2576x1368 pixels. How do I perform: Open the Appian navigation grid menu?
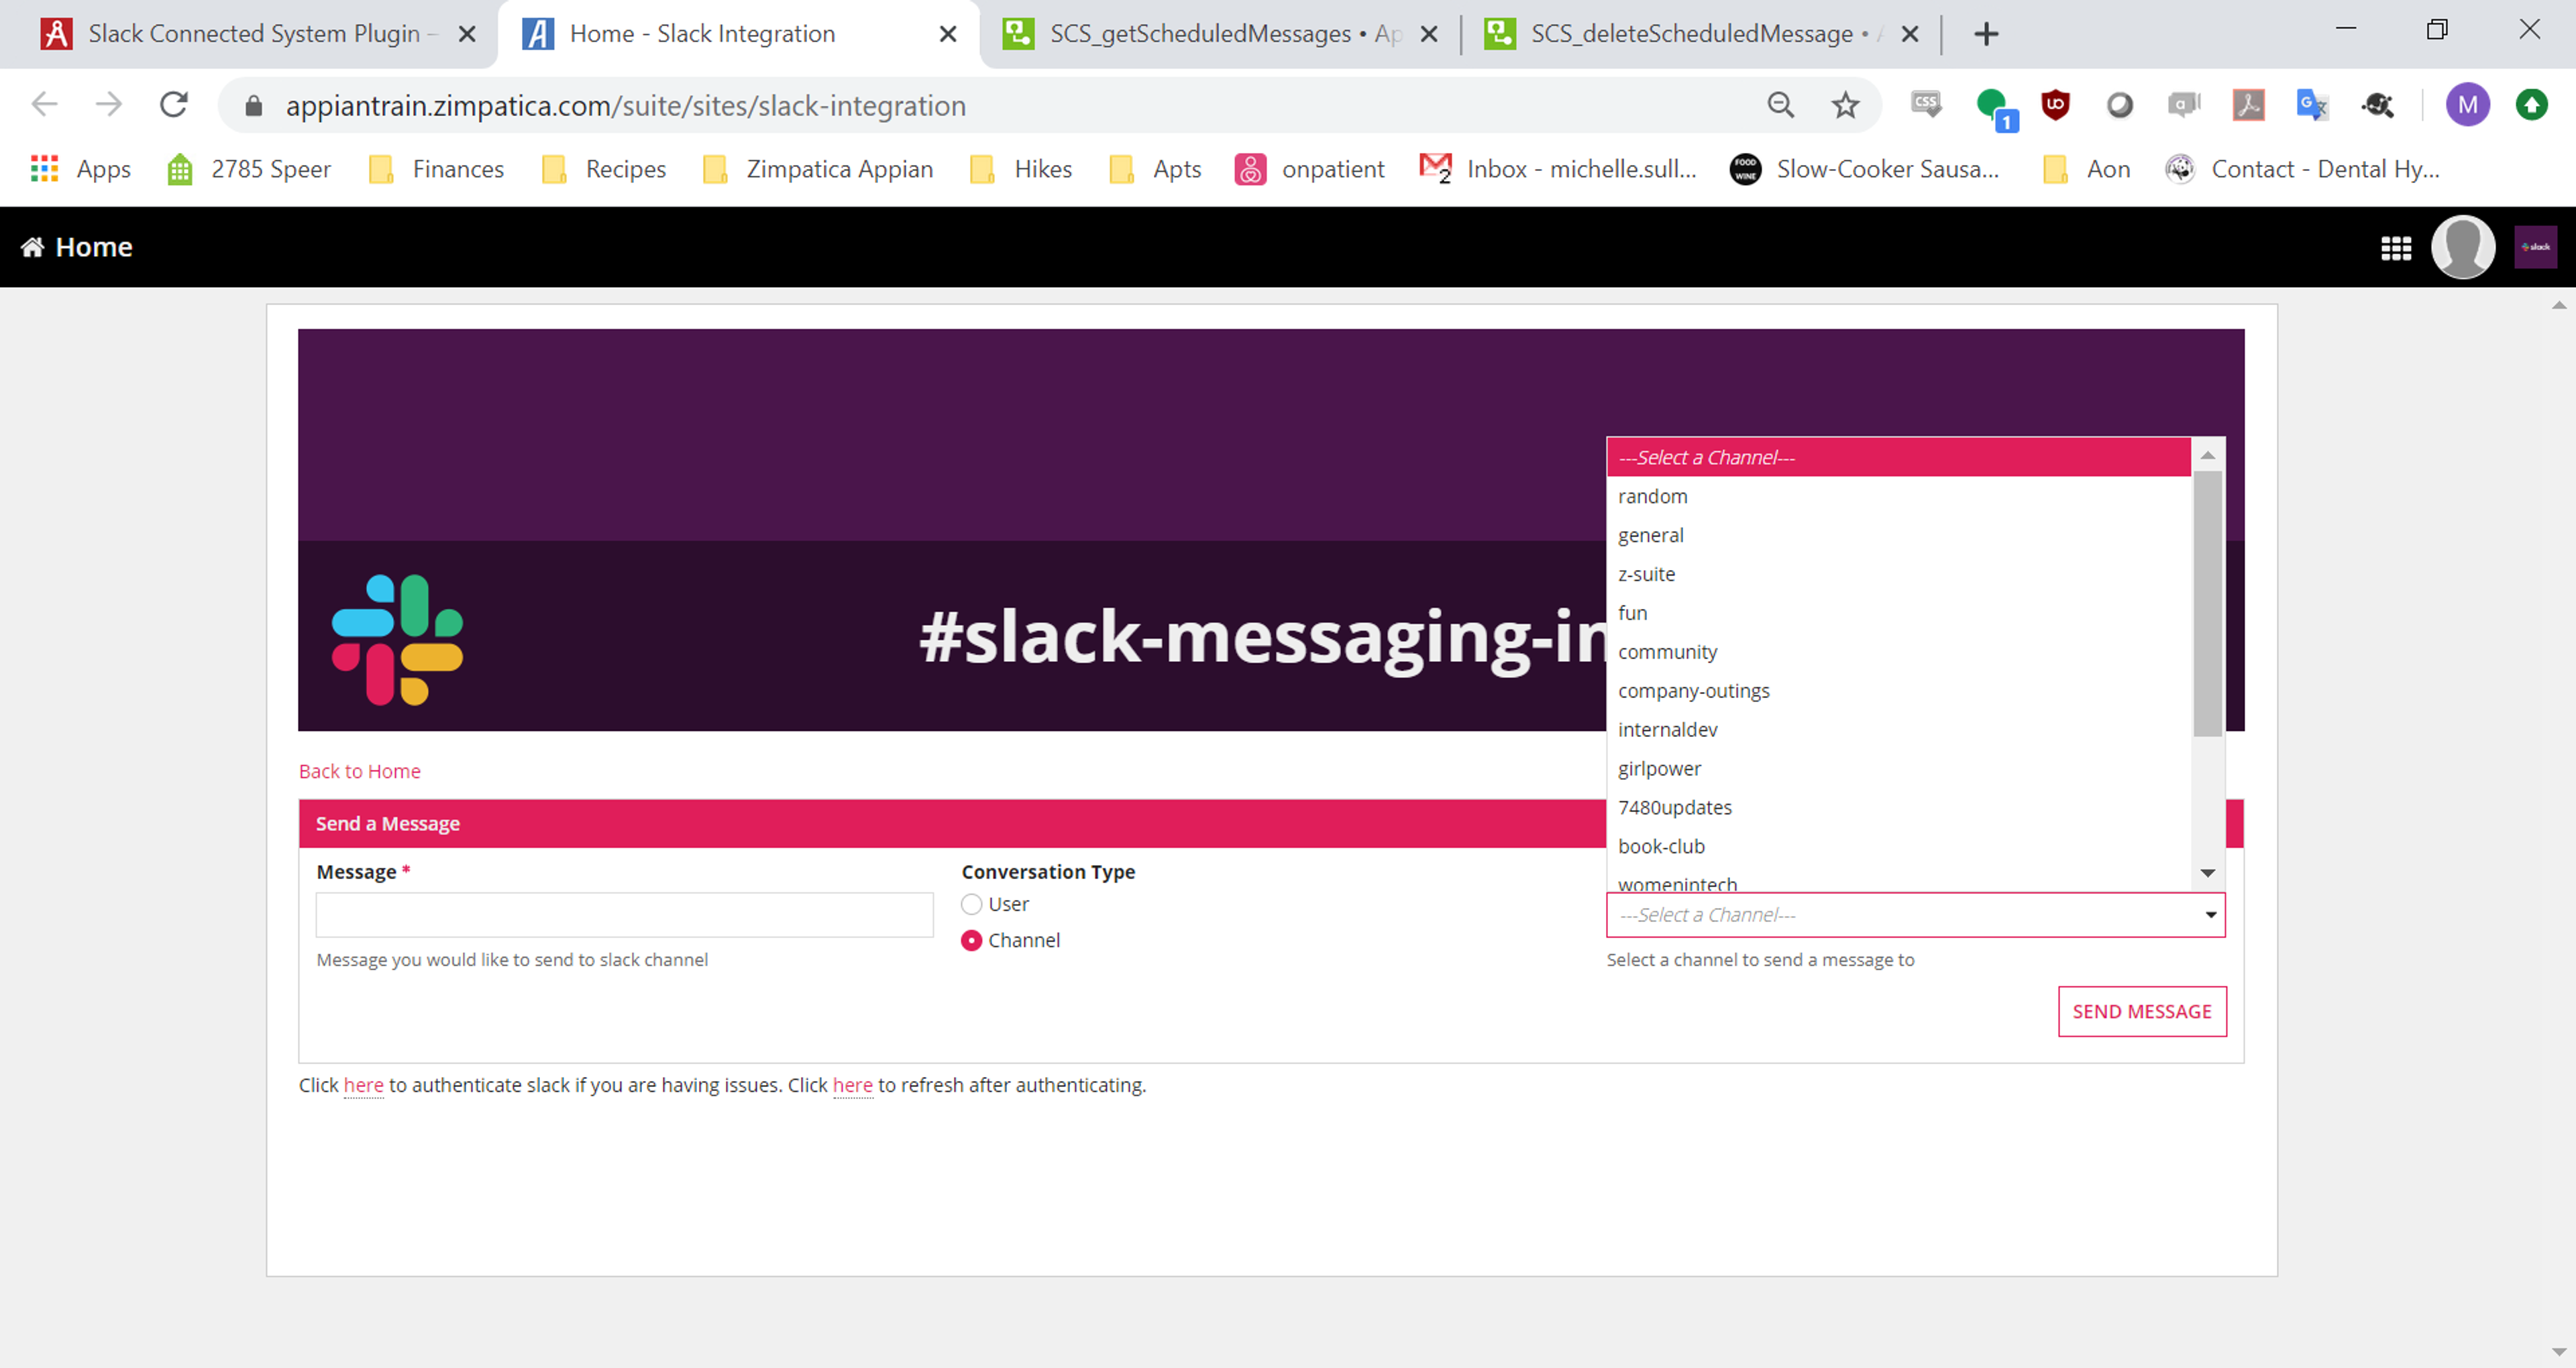(x=2396, y=247)
